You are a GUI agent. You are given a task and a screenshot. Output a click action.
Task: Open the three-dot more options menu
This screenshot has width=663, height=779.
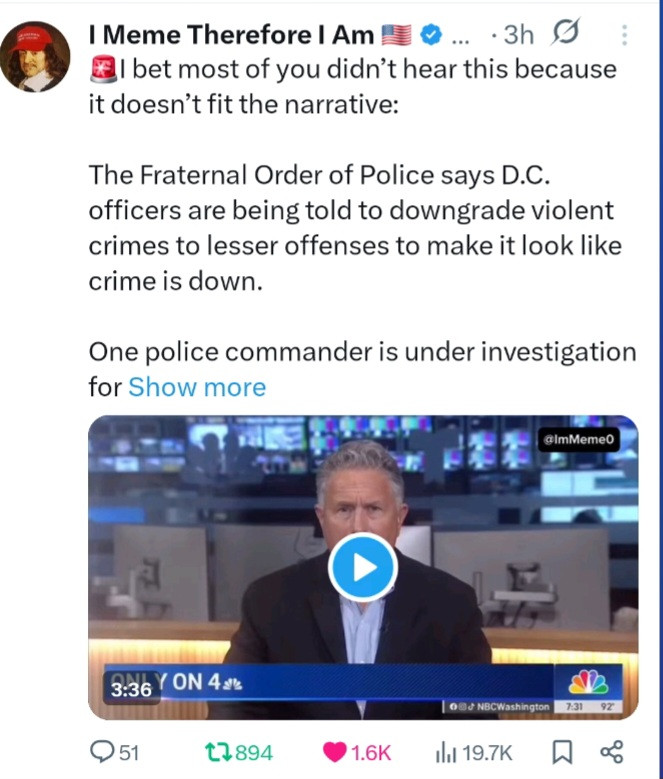click(x=625, y=35)
